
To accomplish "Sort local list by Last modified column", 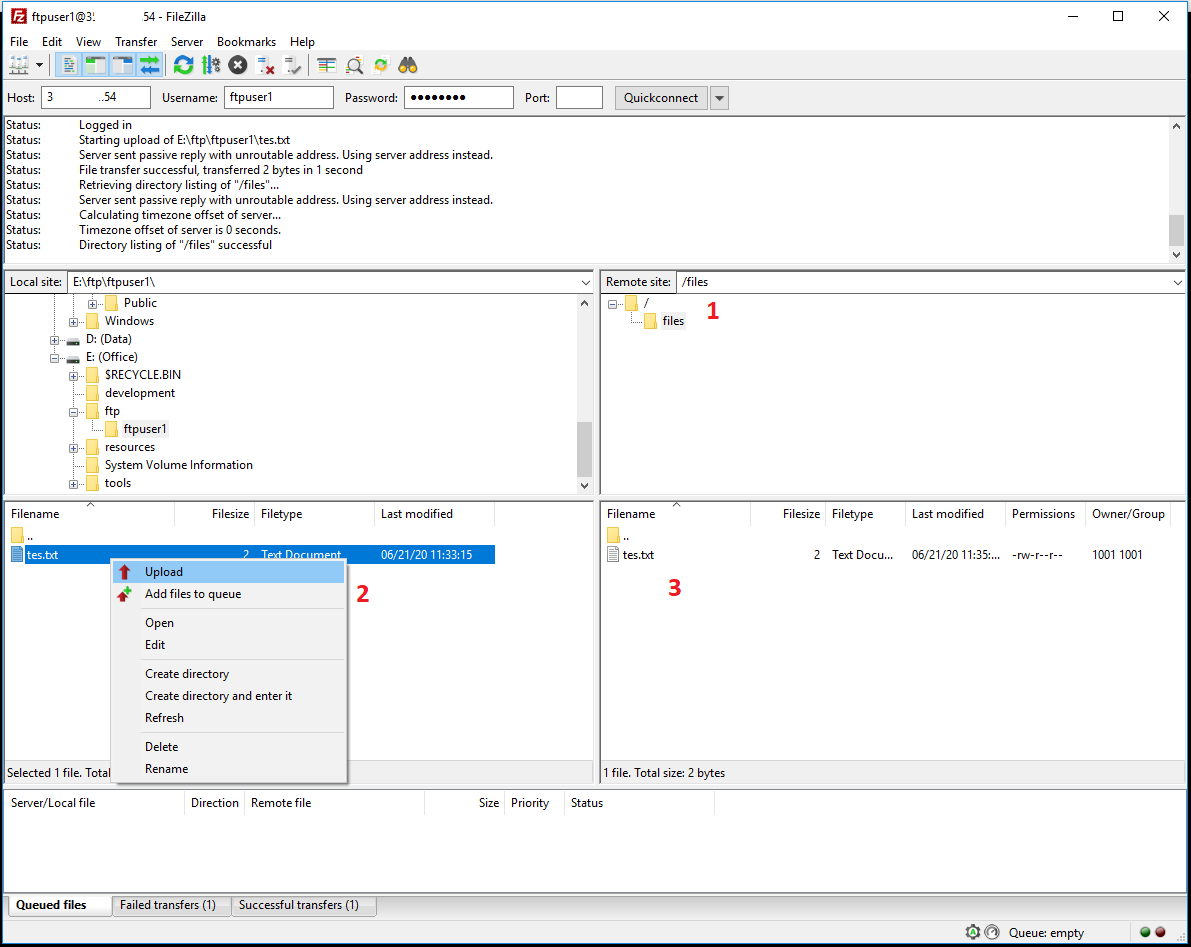I will tap(434, 514).
